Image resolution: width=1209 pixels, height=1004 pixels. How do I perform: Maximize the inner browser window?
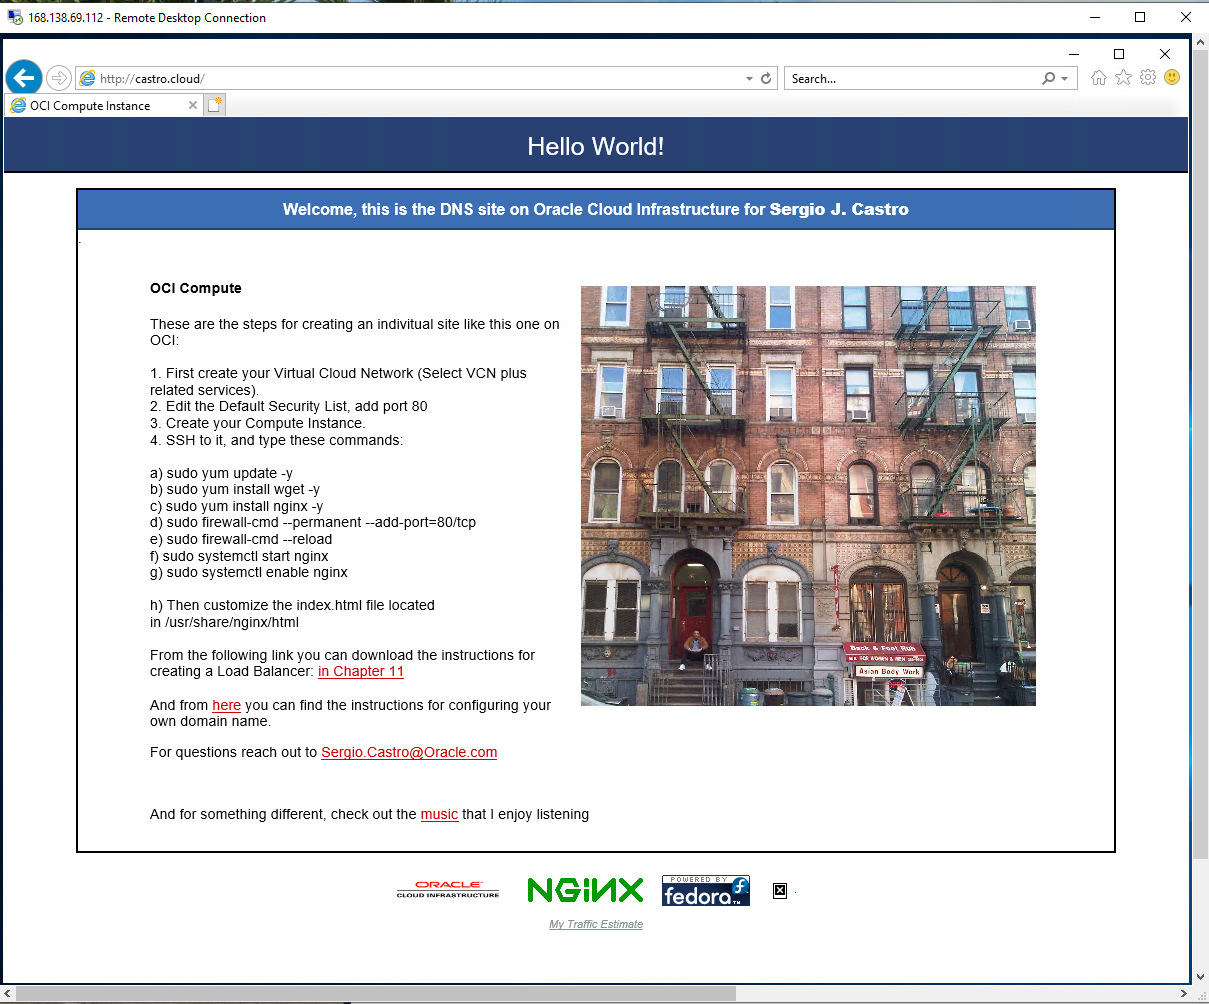click(x=1119, y=54)
